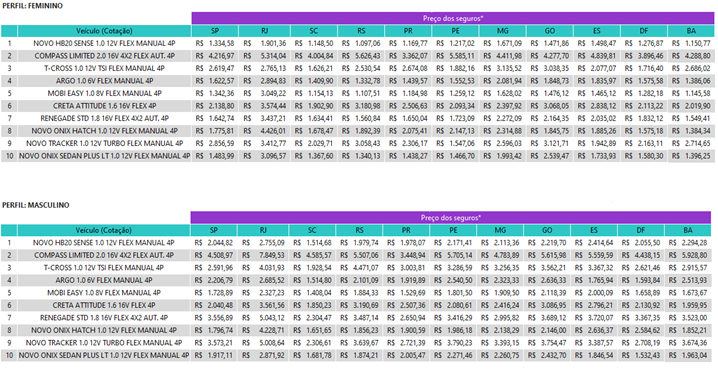Viewport: 718px width, 377px height.
Task: Click PERFIL: MASCULINO title text
Action: pyautogui.click(x=36, y=205)
